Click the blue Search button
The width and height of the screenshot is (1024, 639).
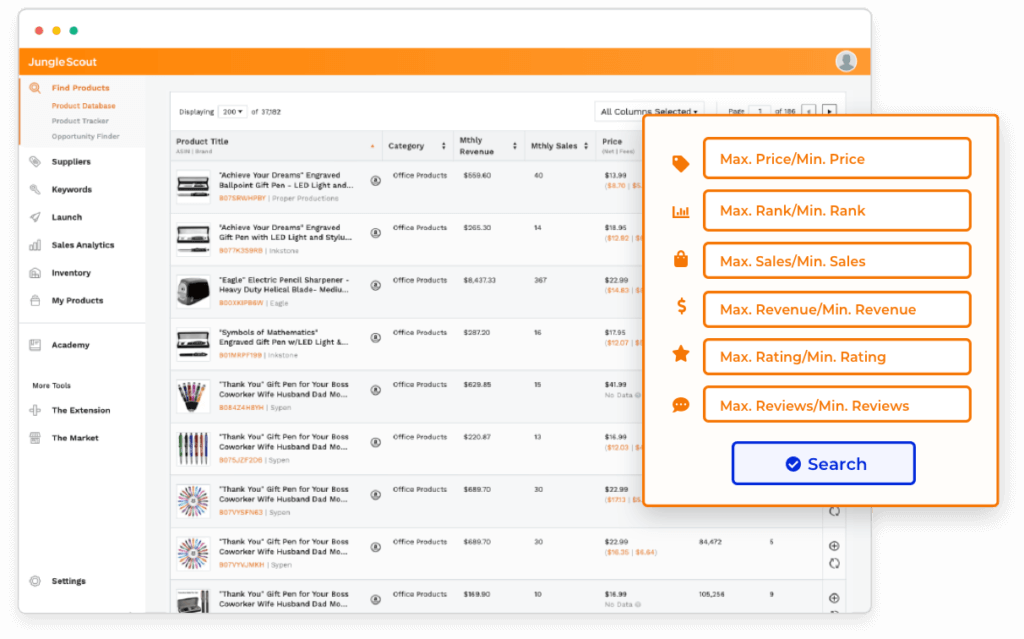tap(823, 463)
